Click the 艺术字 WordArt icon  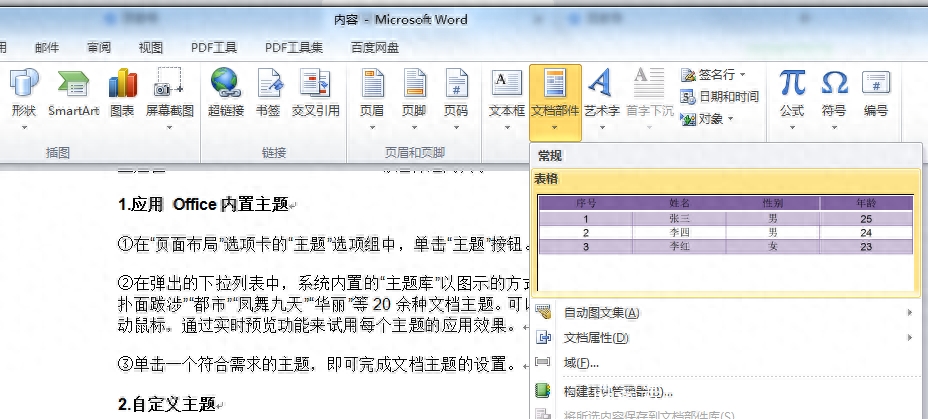point(600,83)
